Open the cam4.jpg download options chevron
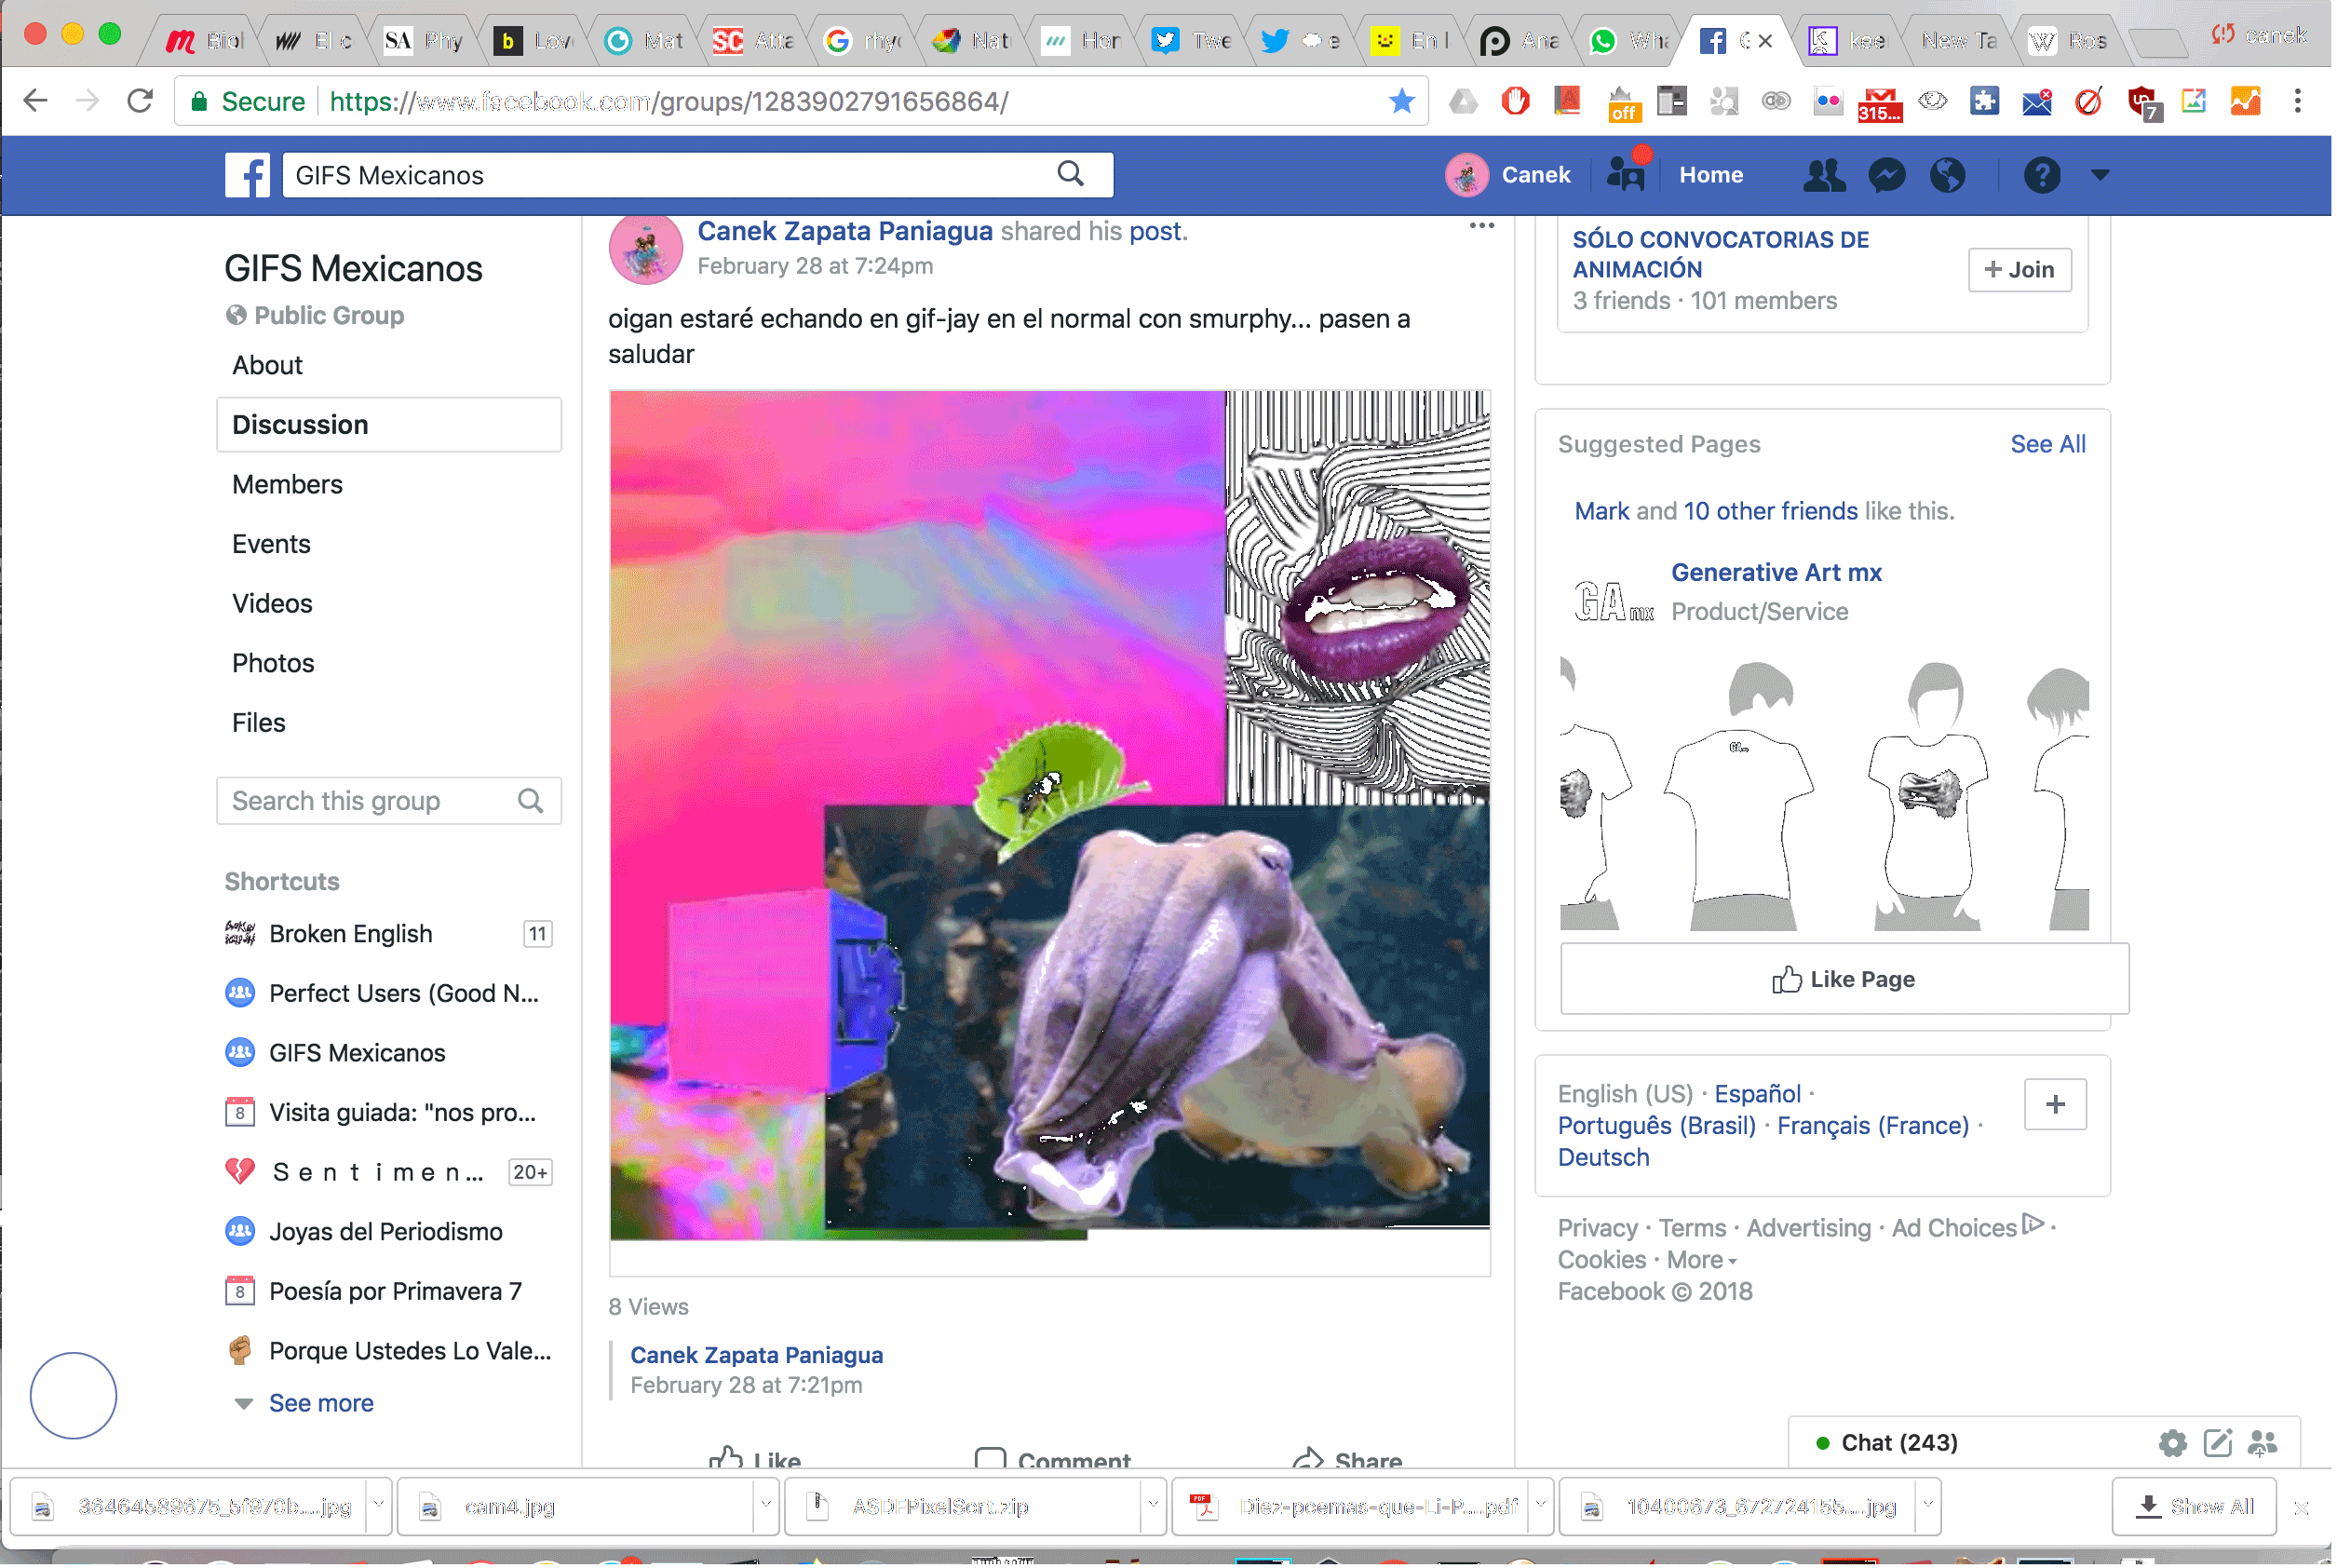2337x1568 pixels. [766, 1507]
